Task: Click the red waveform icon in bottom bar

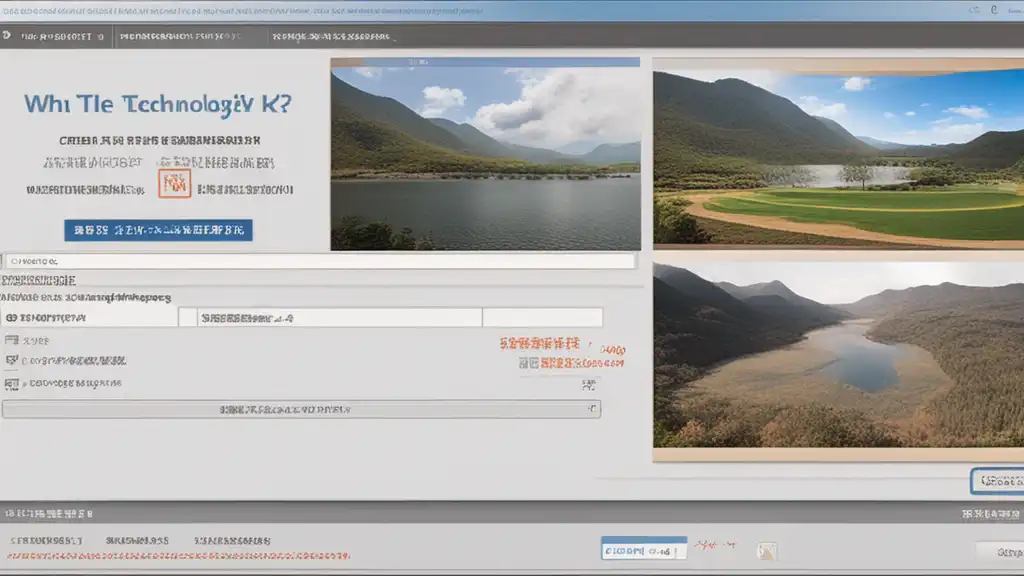Action: (x=715, y=545)
